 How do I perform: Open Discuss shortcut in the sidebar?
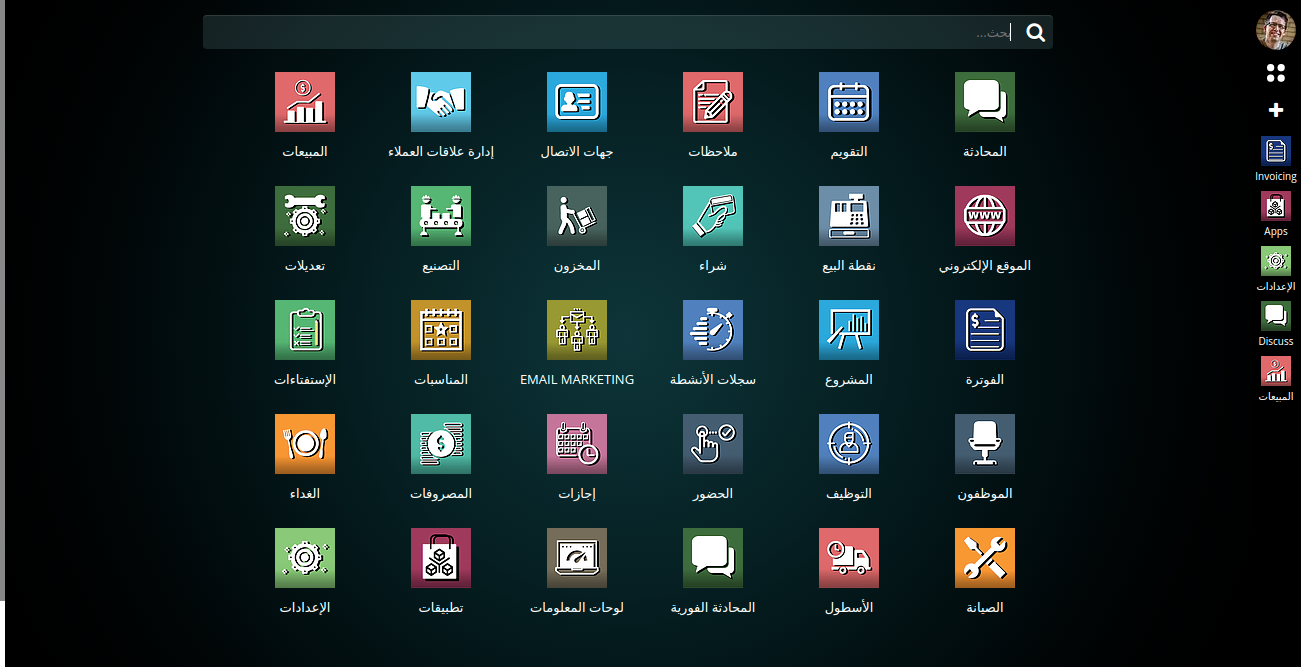(x=1275, y=317)
